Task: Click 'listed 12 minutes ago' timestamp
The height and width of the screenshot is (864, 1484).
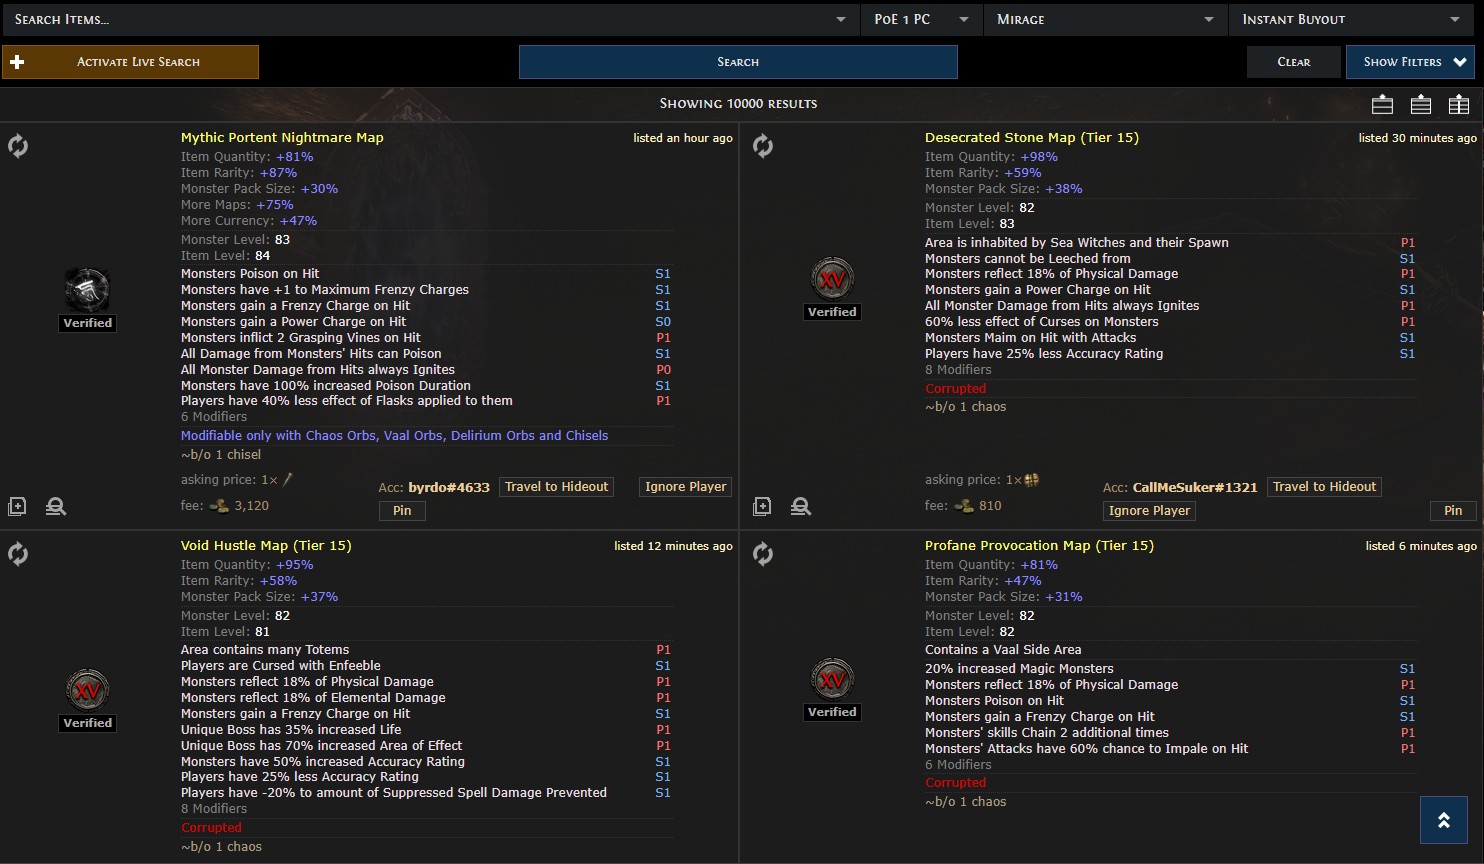Action: click(x=673, y=546)
